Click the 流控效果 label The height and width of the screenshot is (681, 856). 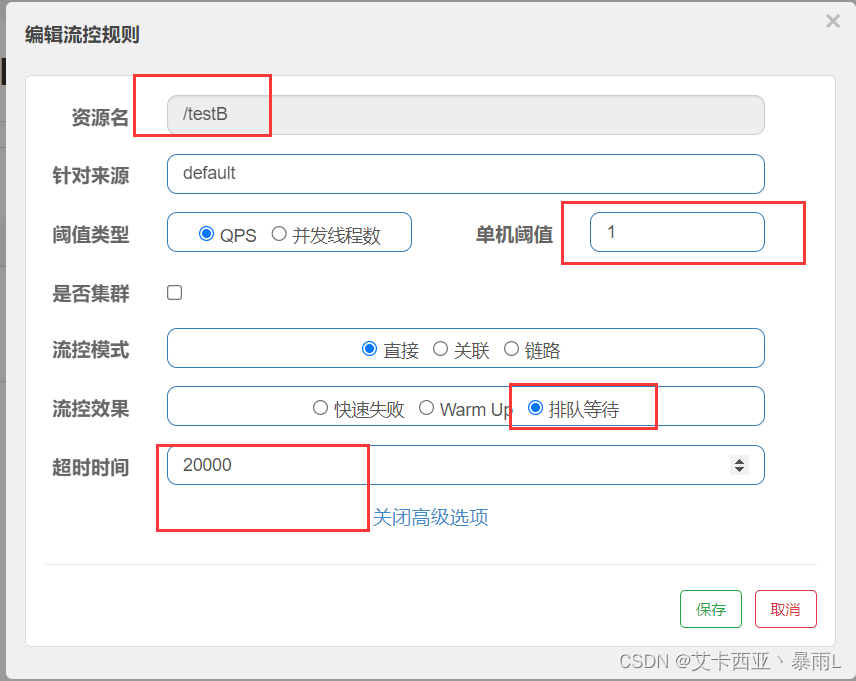pos(91,409)
